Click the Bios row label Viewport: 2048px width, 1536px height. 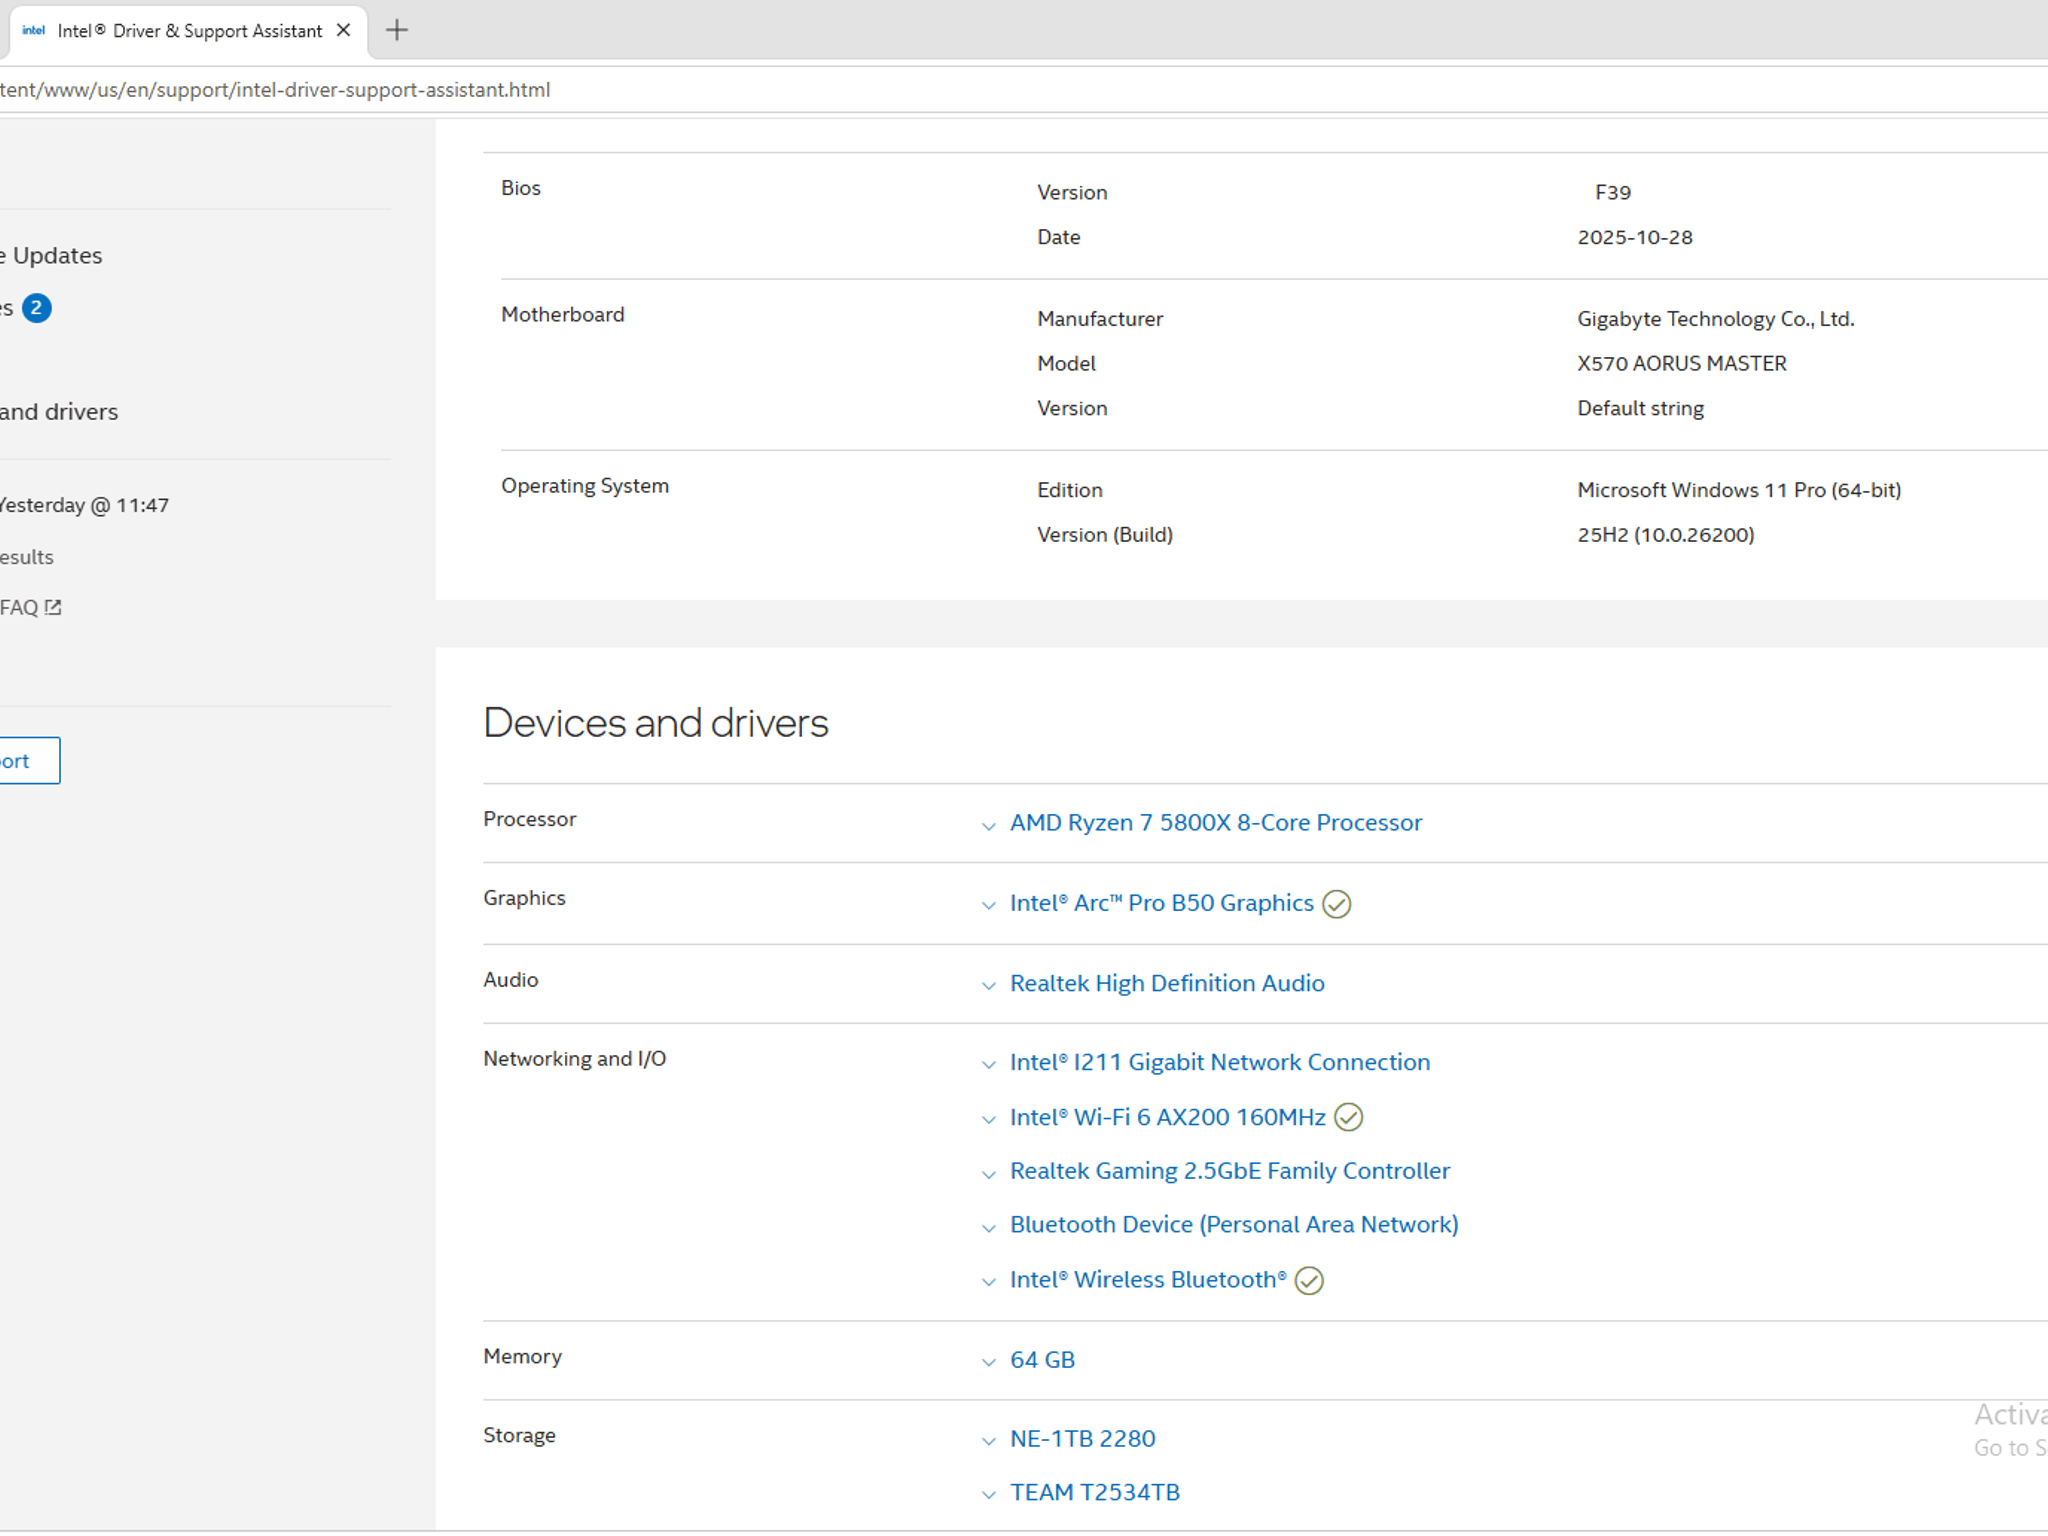[x=521, y=188]
